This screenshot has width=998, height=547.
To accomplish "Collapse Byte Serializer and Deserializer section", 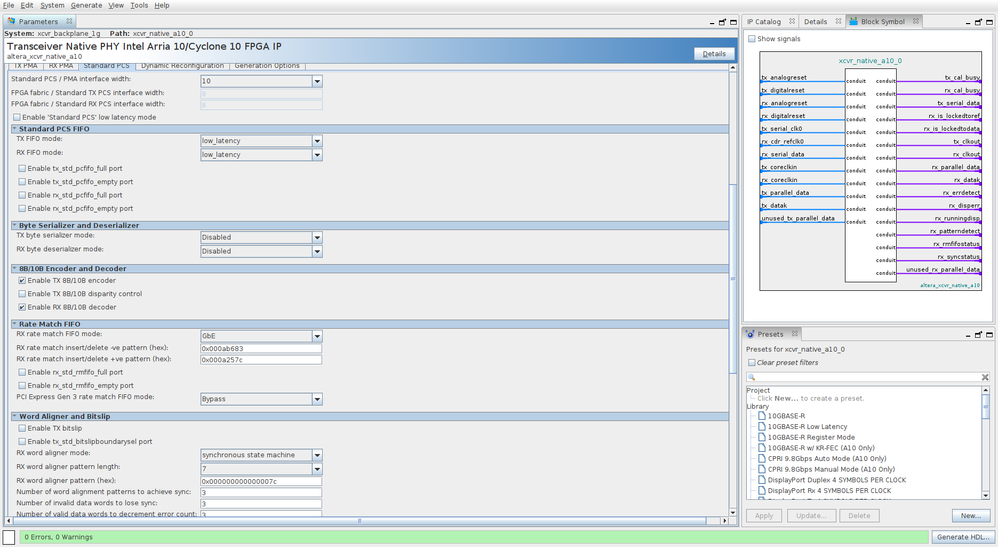I will tap(15, 225).
